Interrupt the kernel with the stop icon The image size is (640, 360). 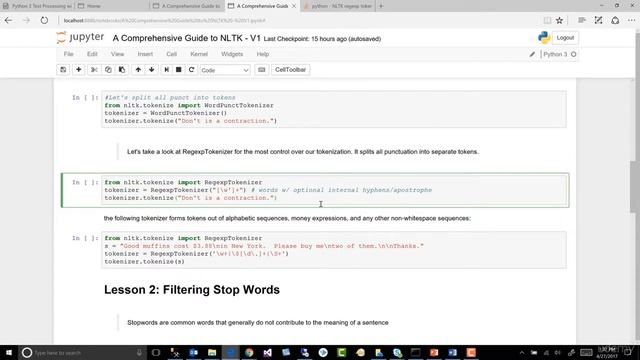(x=178, y=70)
